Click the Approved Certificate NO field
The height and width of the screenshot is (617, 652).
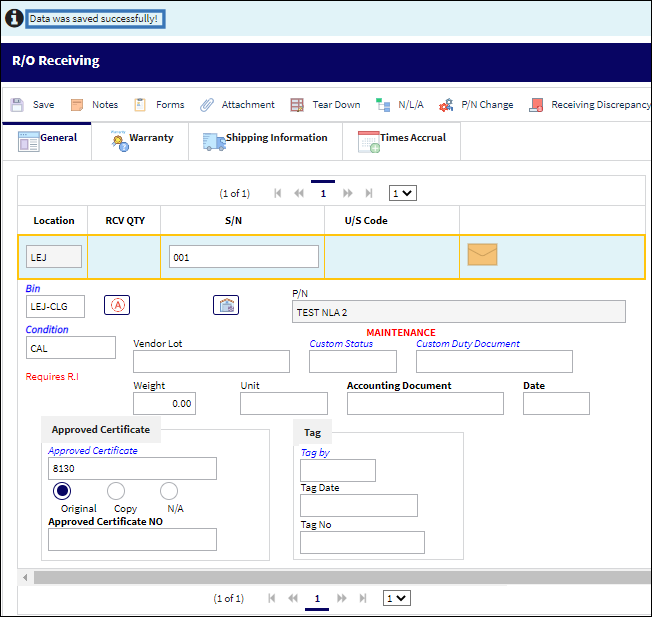click(x=132, y=540)
